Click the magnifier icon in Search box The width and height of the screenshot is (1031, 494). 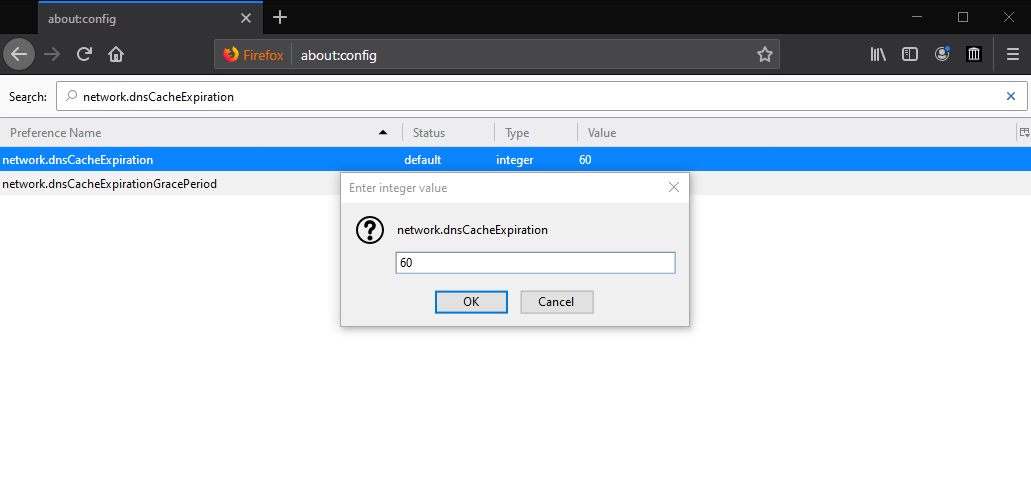(x=71, y=97)
